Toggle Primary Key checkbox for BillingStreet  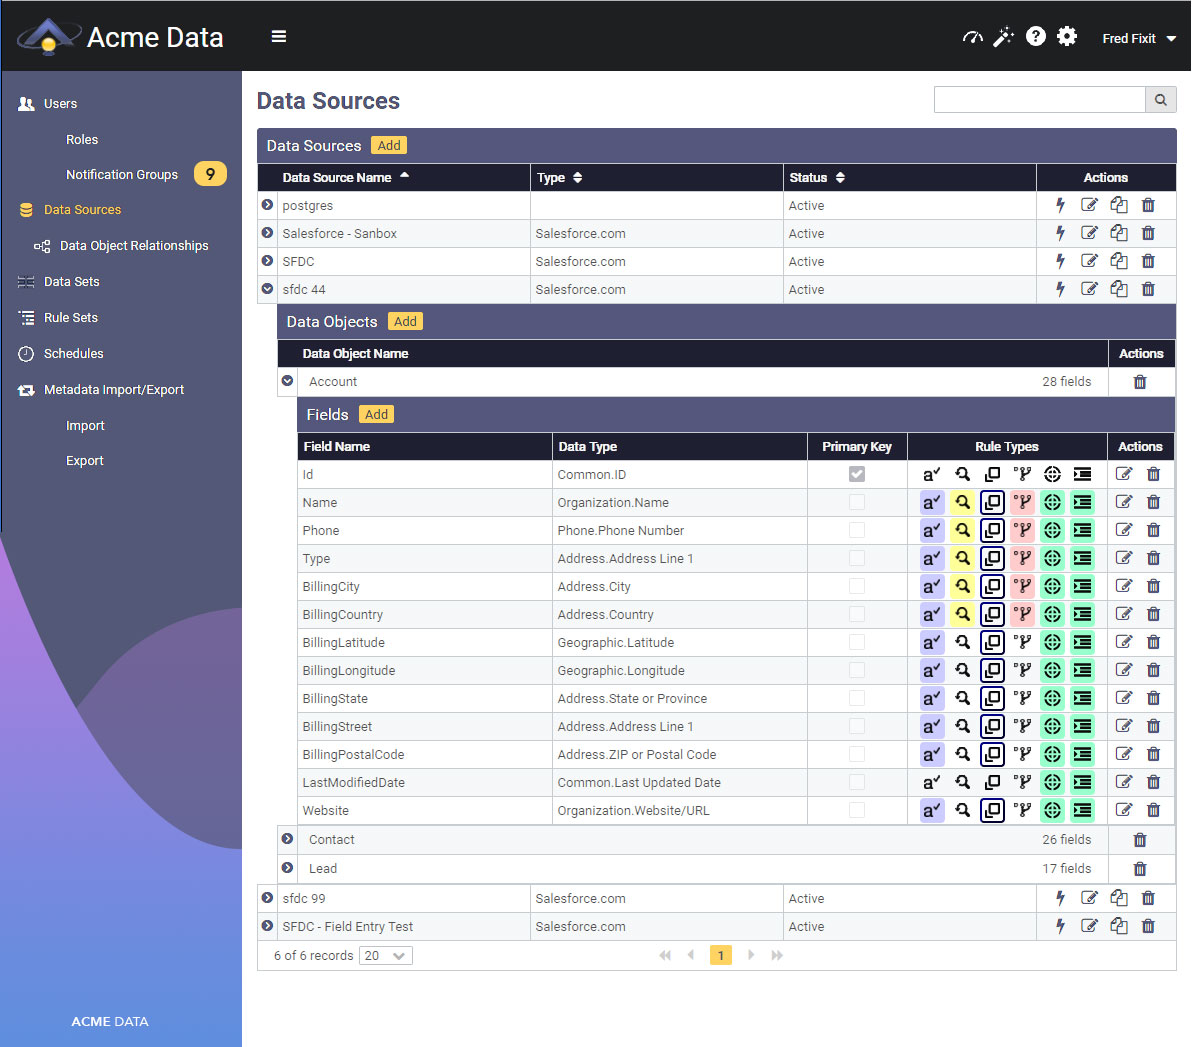coord(857,727)
